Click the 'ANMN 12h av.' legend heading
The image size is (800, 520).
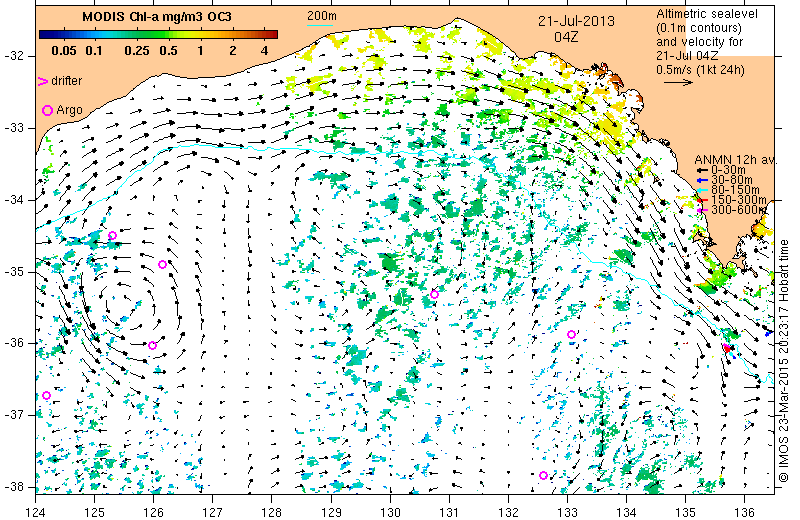[x=736, y=160]
